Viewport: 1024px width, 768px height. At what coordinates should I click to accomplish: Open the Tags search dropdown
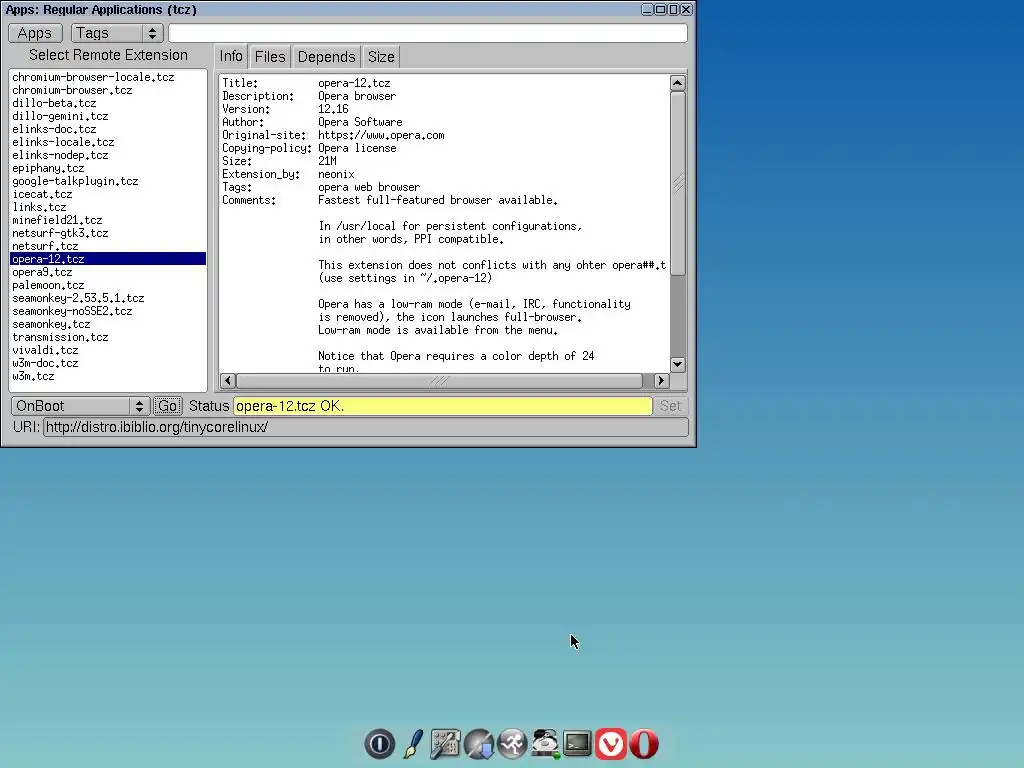pyautogui.click(x=116, y=33)
